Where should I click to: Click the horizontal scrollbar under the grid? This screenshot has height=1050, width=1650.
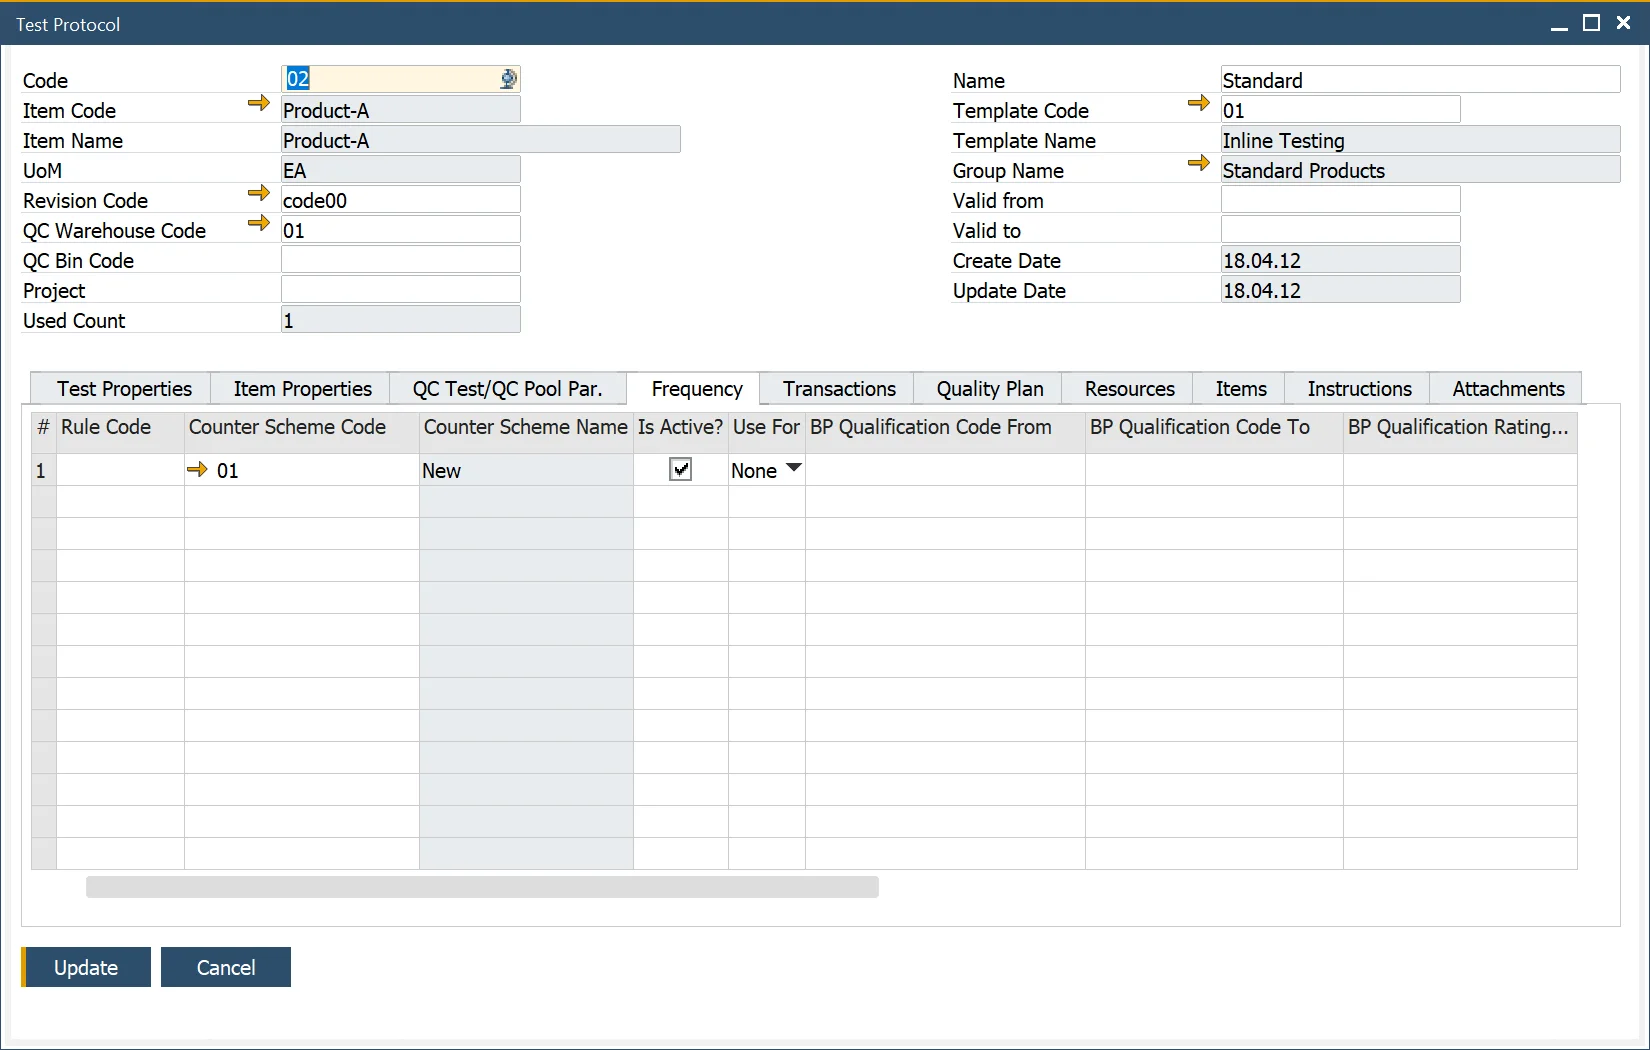pos(482,887)
